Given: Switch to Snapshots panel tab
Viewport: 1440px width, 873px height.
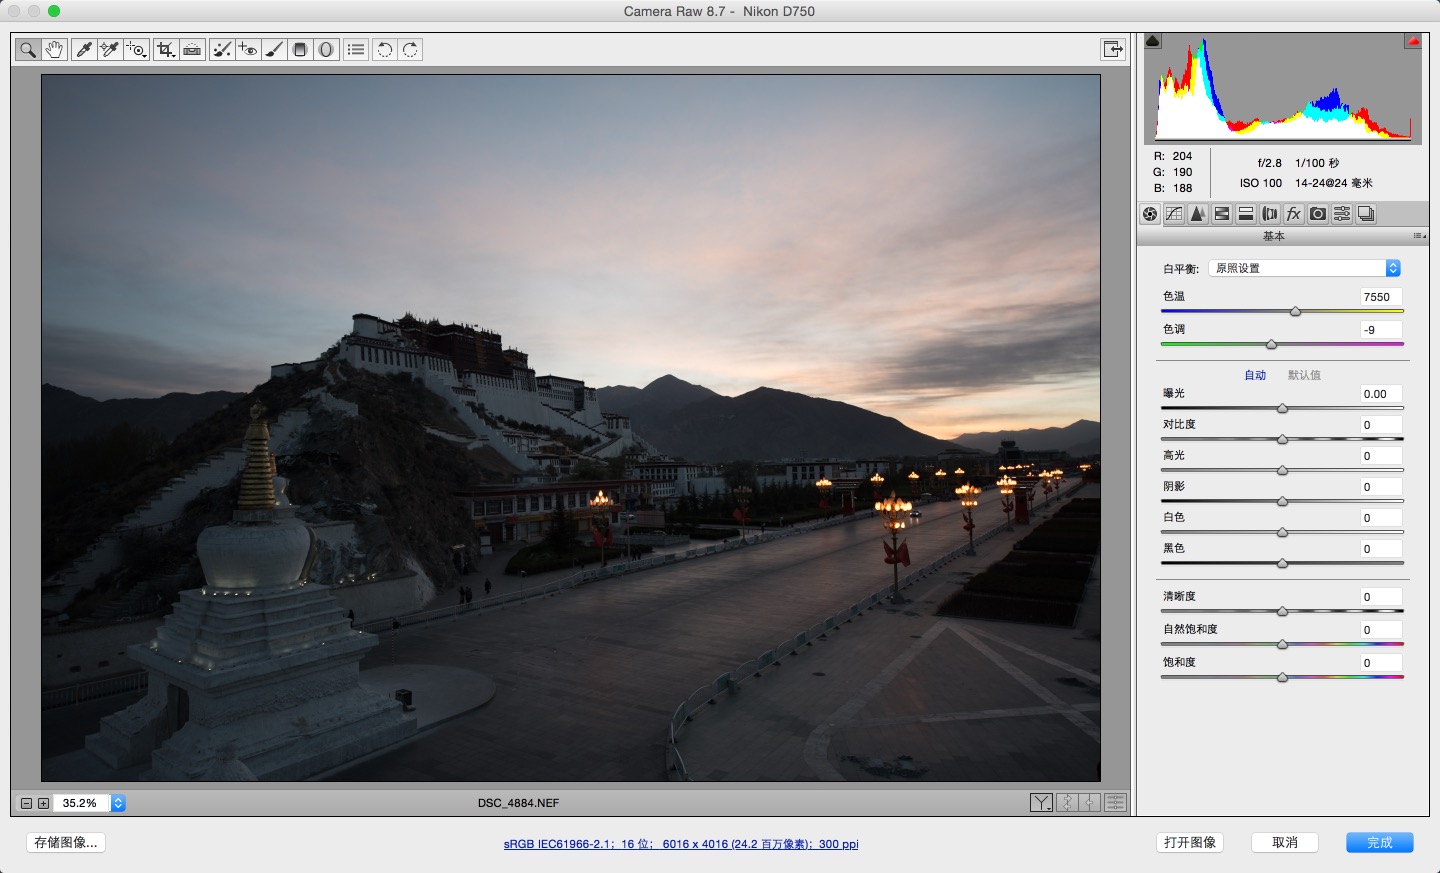Looking at the screenshot, I should (x=1366, y=214).
